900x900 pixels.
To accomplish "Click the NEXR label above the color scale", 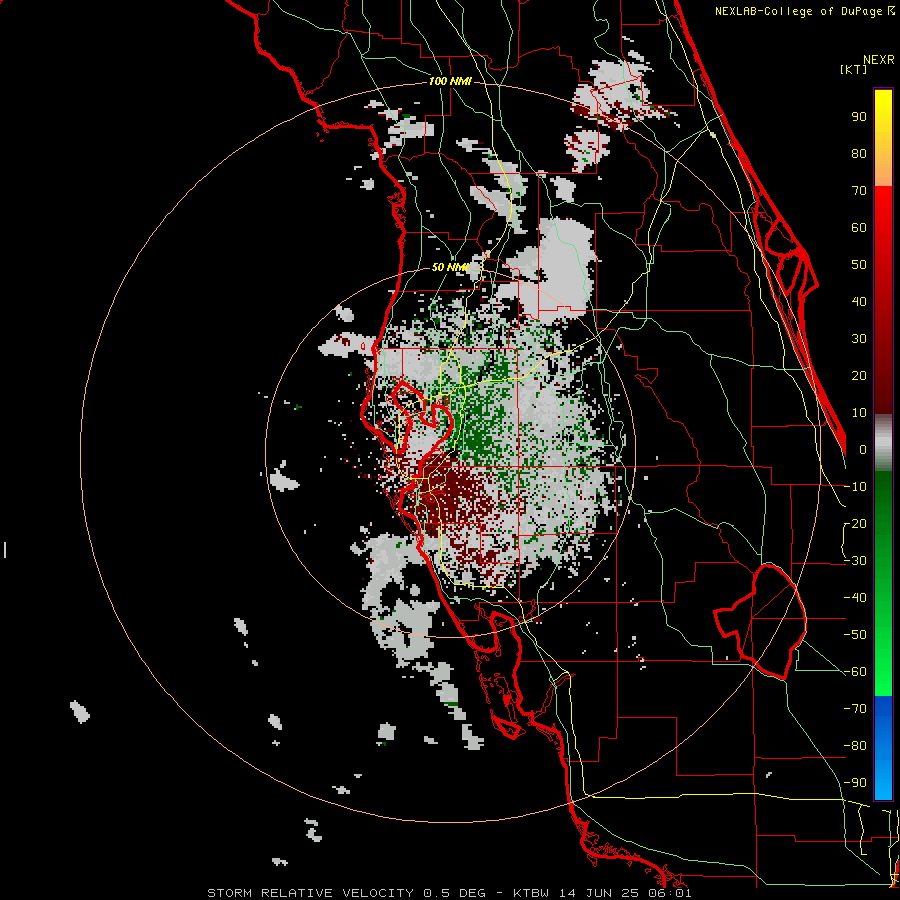I will 879,60.
